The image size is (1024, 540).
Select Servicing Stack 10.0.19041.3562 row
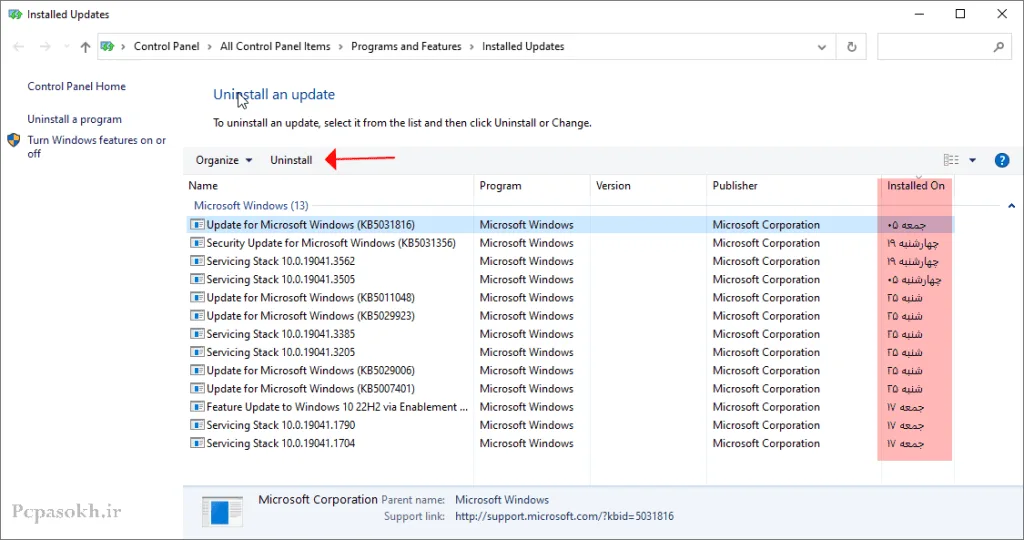click(569, 261)
